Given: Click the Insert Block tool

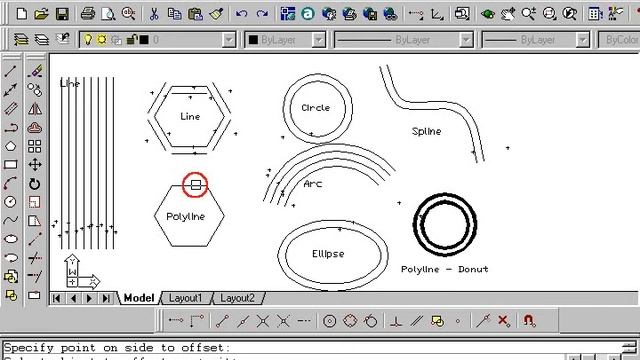Looking at the screenshot, I should click(11, 276).
